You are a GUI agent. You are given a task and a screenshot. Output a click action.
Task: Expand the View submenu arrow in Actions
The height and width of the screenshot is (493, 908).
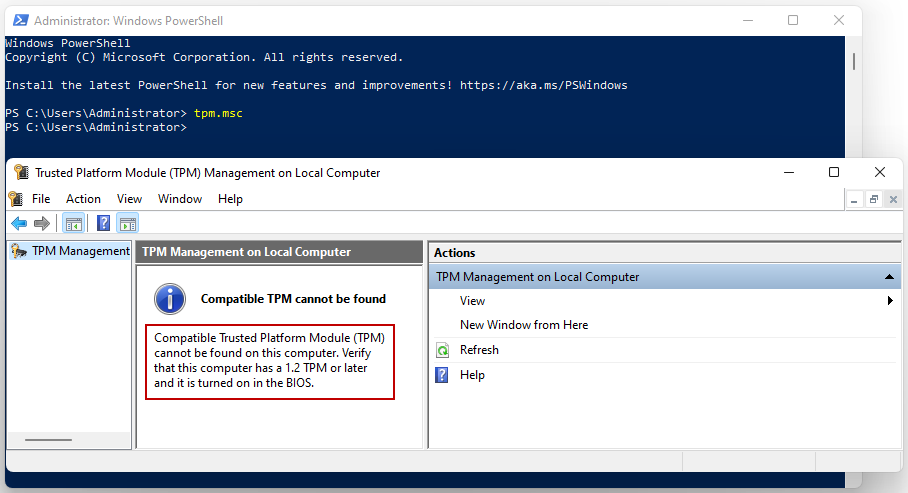tap(890, 301)
